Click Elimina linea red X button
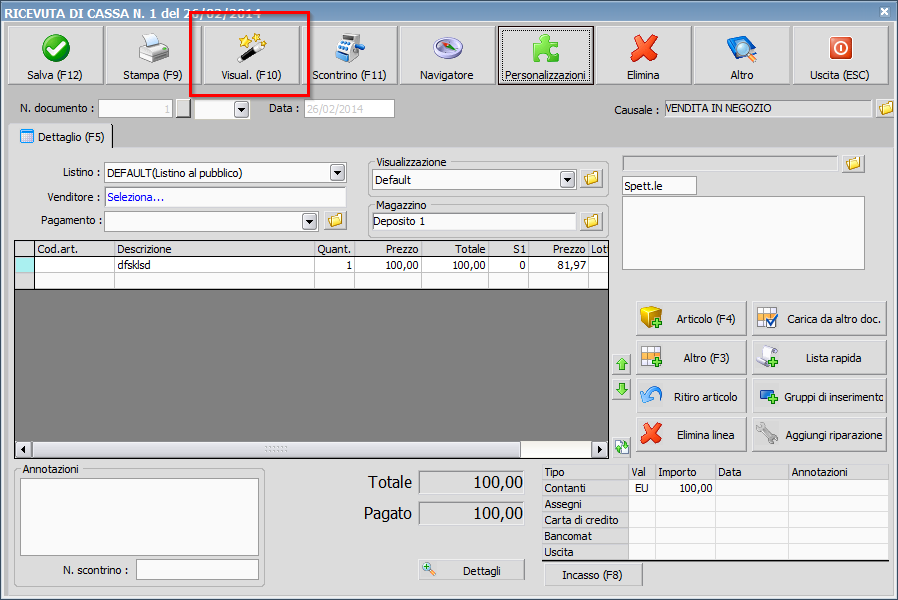Screen dimensions: 898x600 (x=691, y=435)
